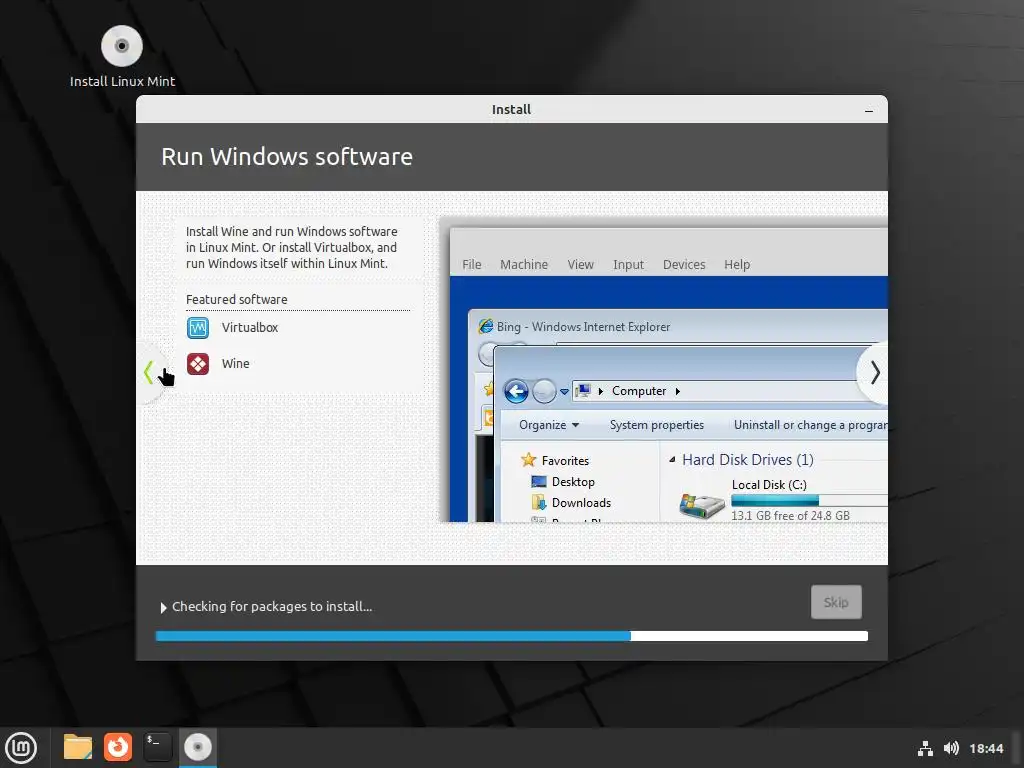Click the Internet Explorer logo icon
This screenshot has height=768, width=1024.
[485, 326]
